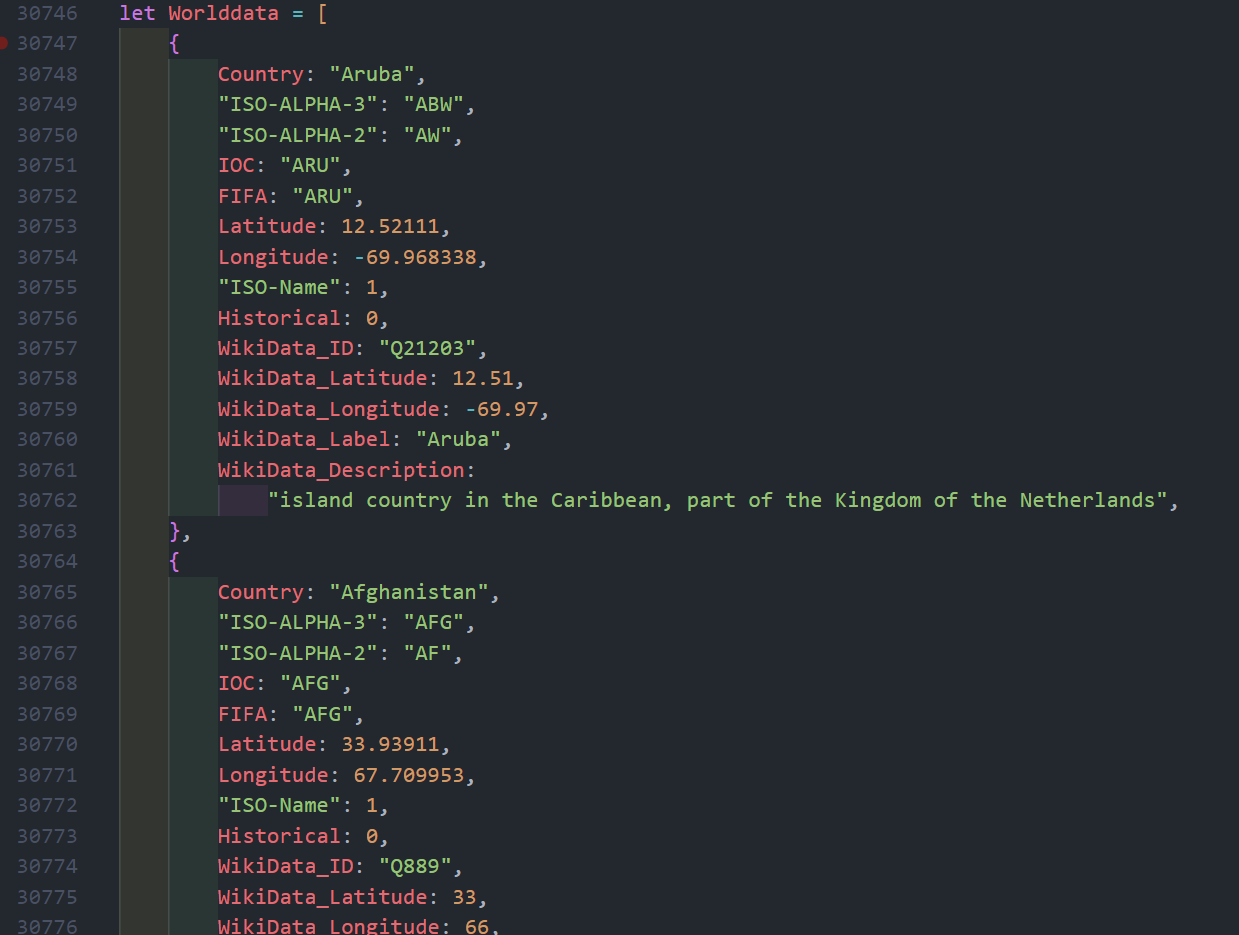The width and height of the screenshot is (1239, 935).
Task: Click the Longitude value 67.709953
Action: point(408,775)
